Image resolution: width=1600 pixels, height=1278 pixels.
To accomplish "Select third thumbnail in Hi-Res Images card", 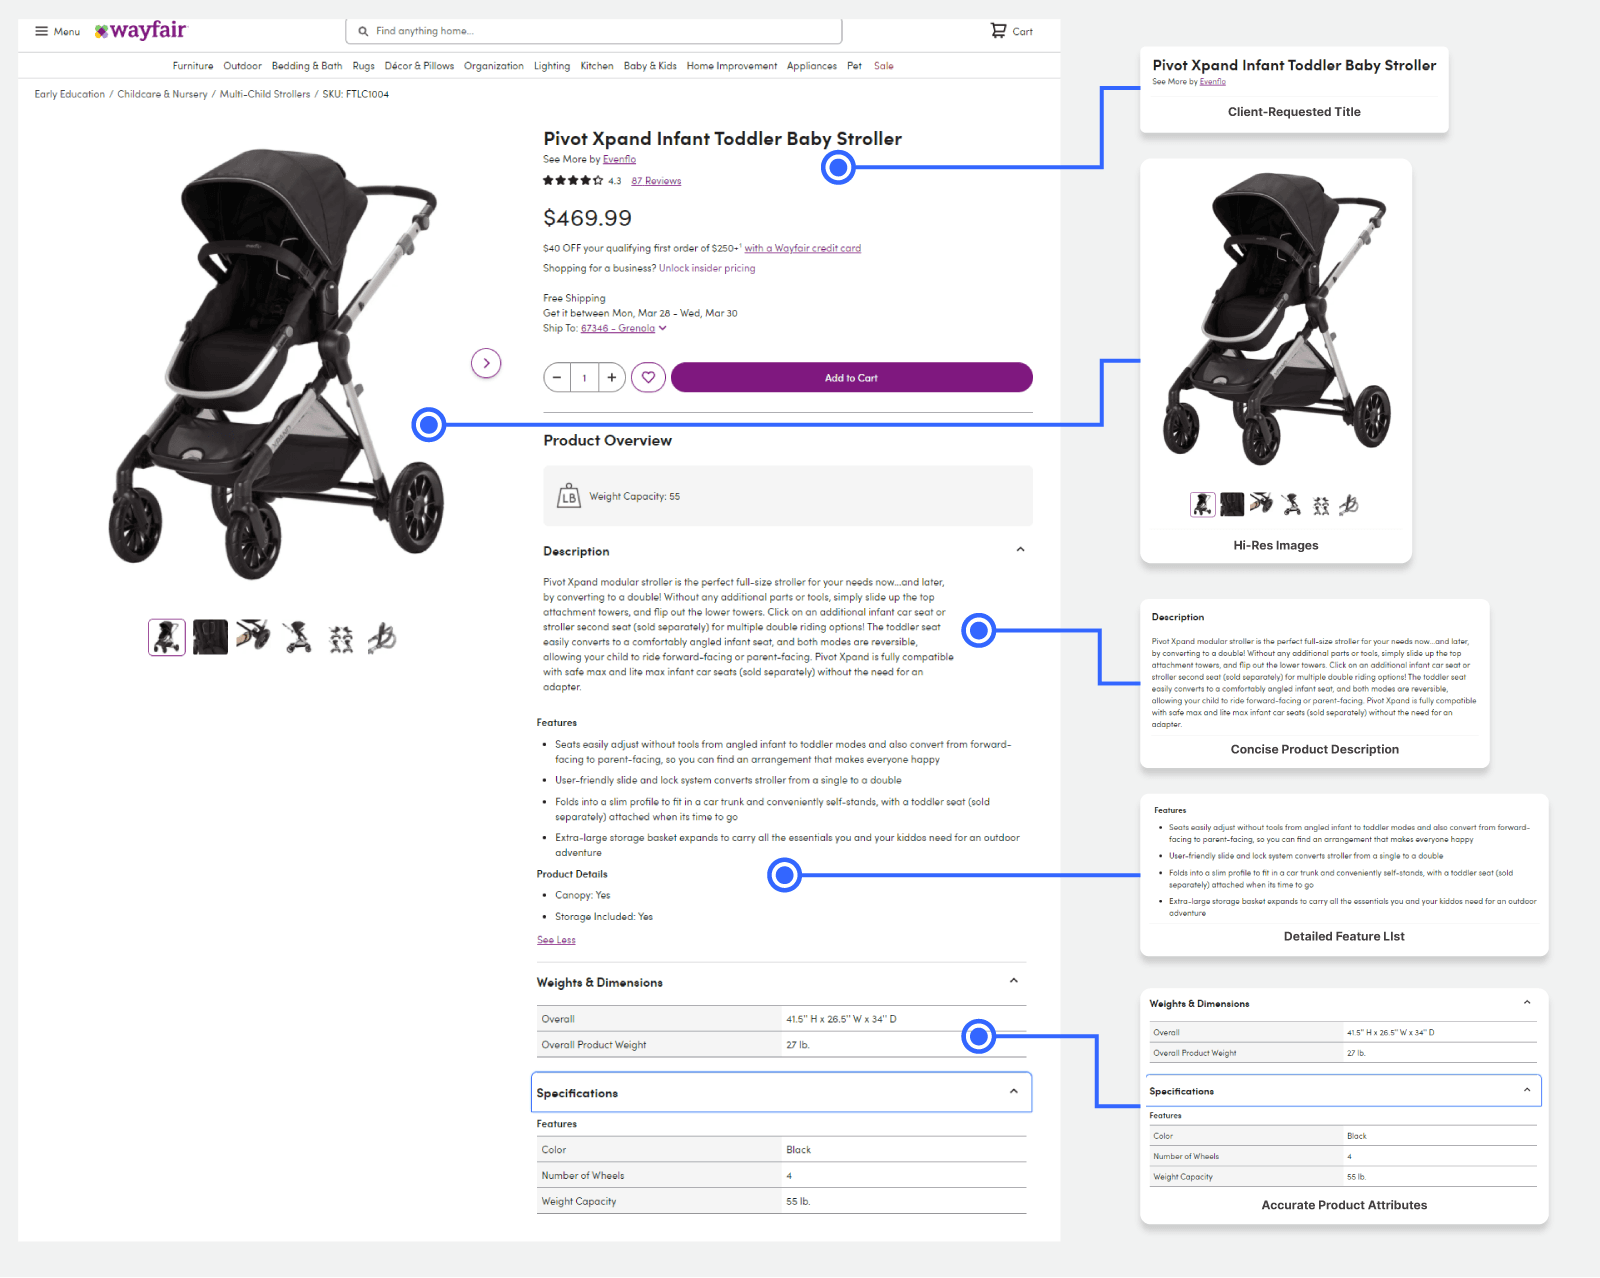I will tap(1261, 503).
